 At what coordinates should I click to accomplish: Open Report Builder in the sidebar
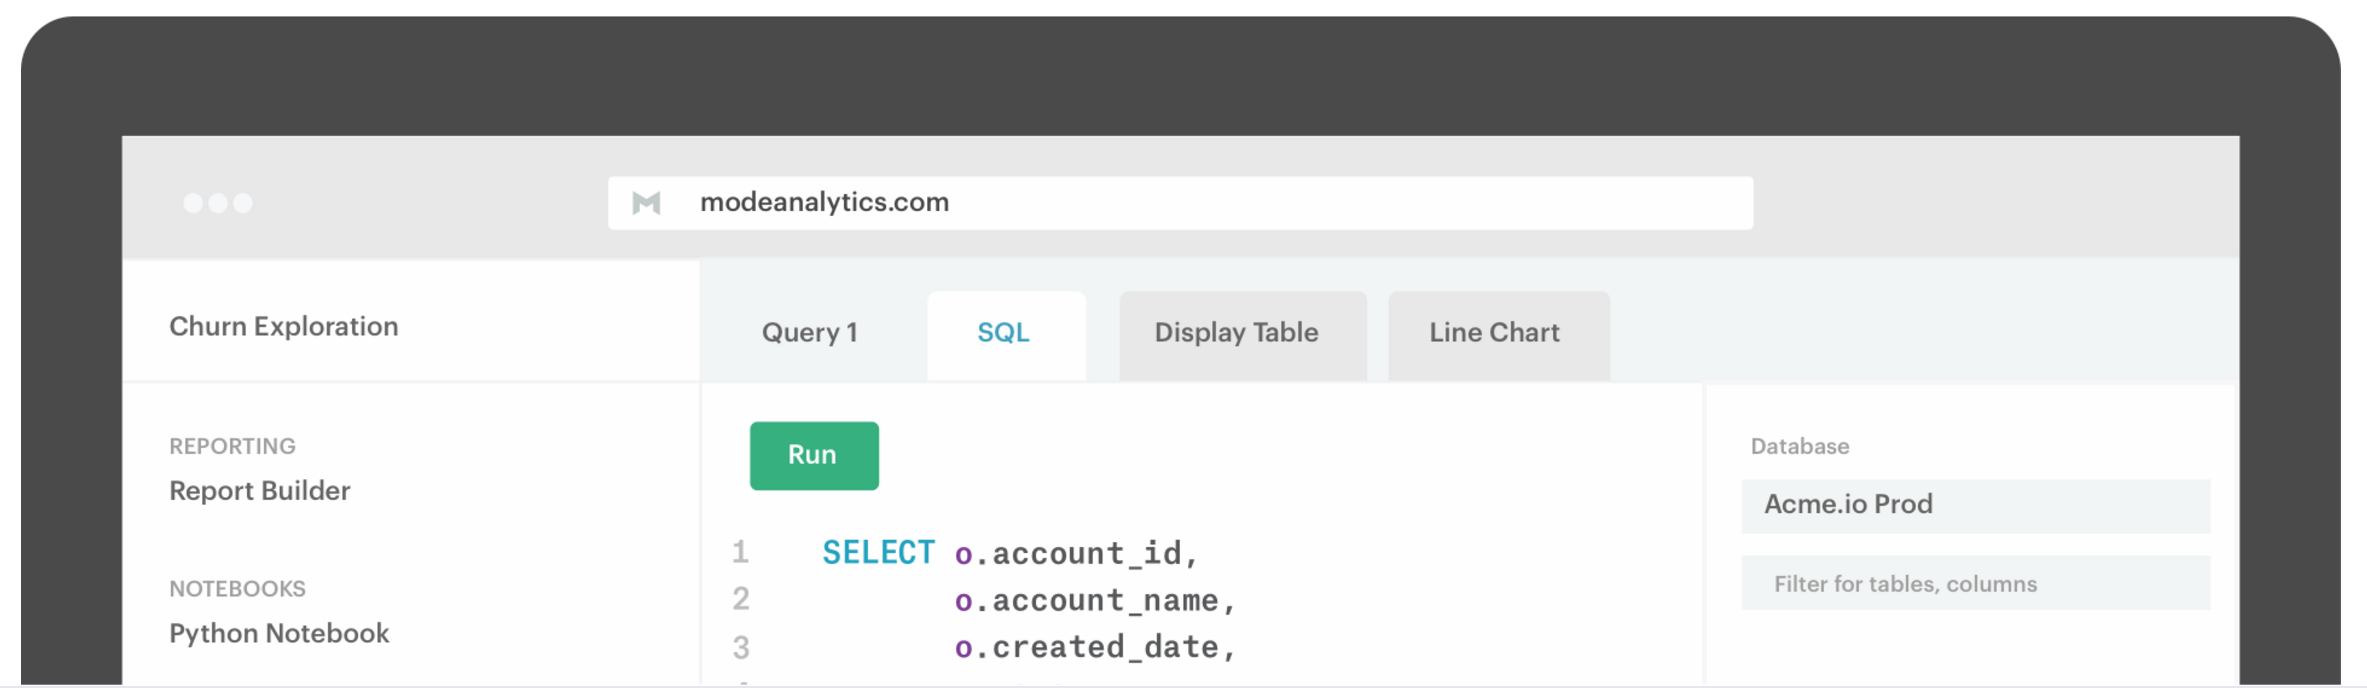260,491
